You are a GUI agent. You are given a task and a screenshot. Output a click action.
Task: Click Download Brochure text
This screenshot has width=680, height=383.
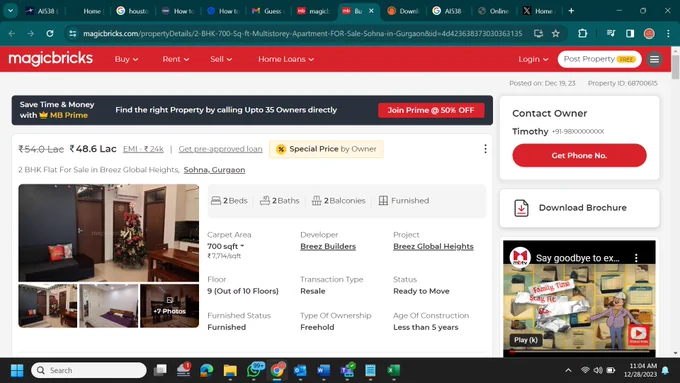[582, 208]
